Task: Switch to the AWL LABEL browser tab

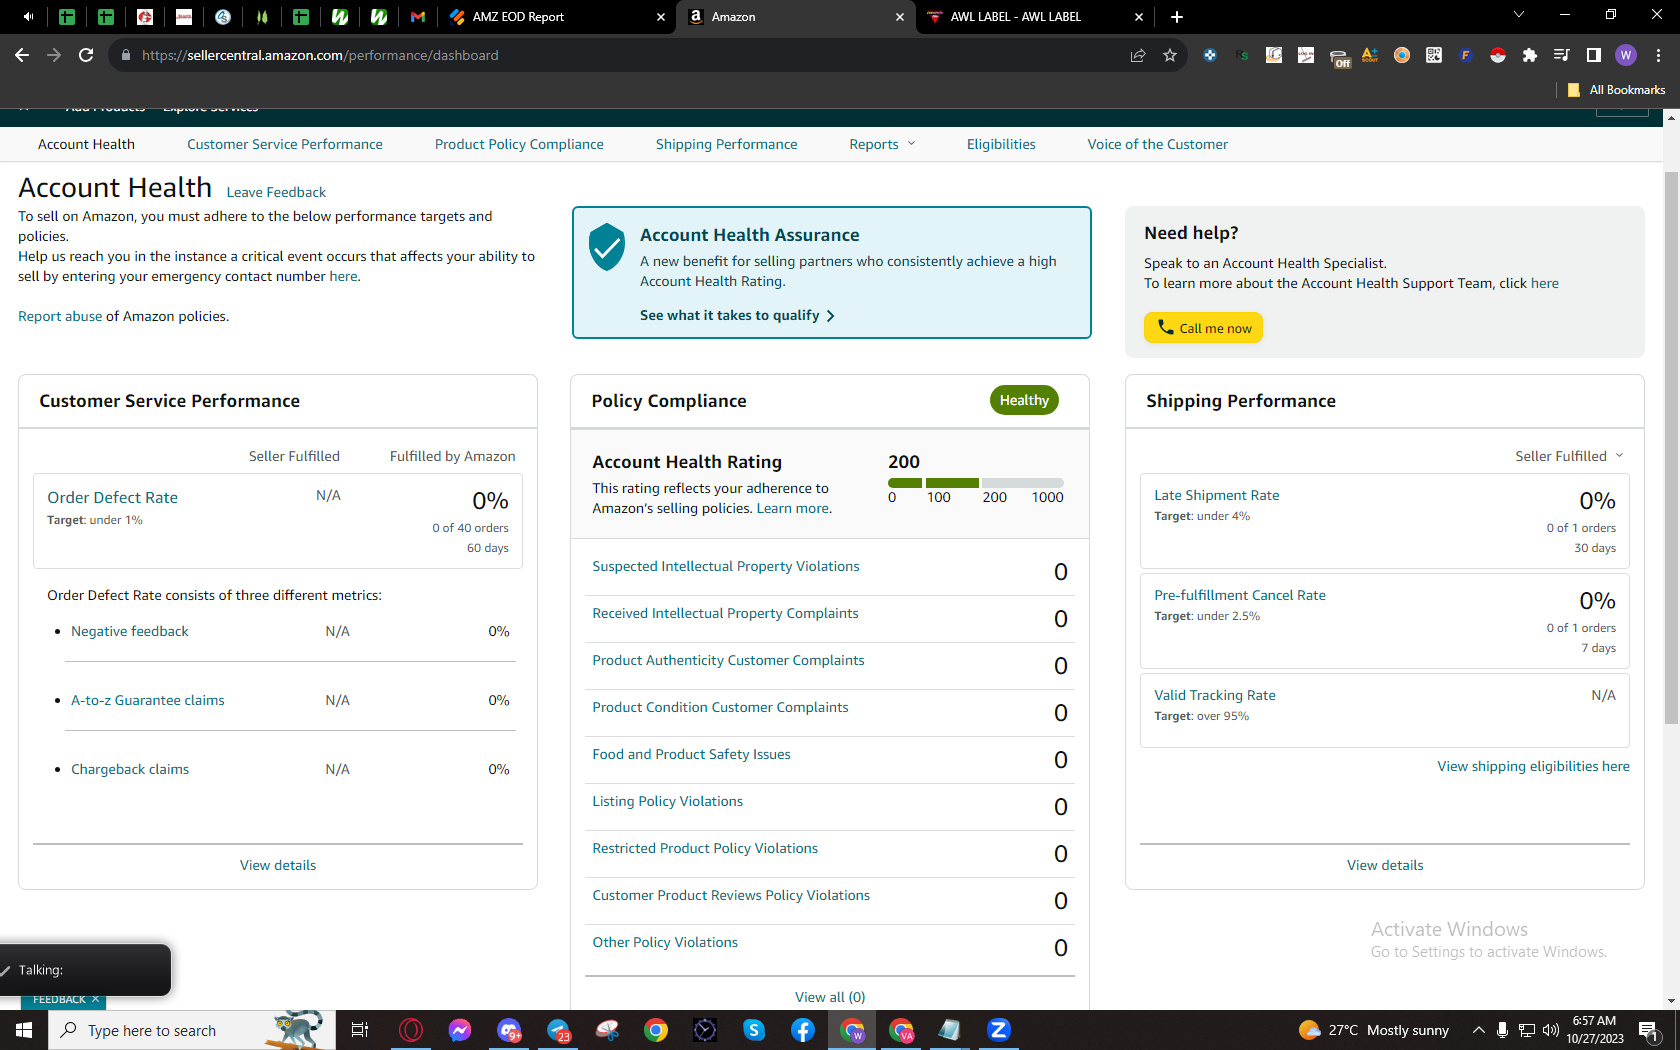Action: coord(1034,17)
